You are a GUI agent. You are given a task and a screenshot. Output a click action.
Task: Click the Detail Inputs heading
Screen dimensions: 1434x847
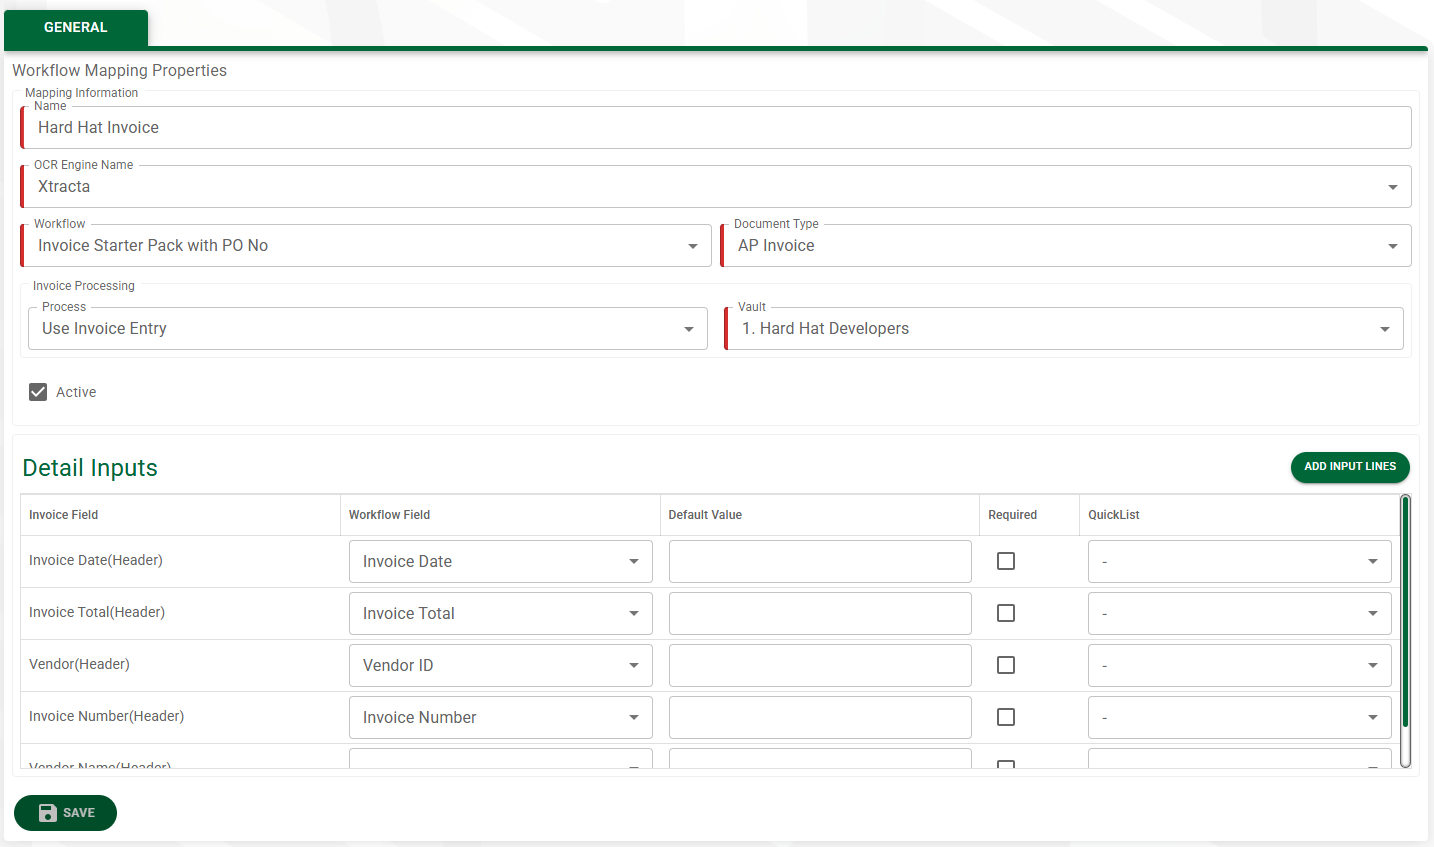90,468
